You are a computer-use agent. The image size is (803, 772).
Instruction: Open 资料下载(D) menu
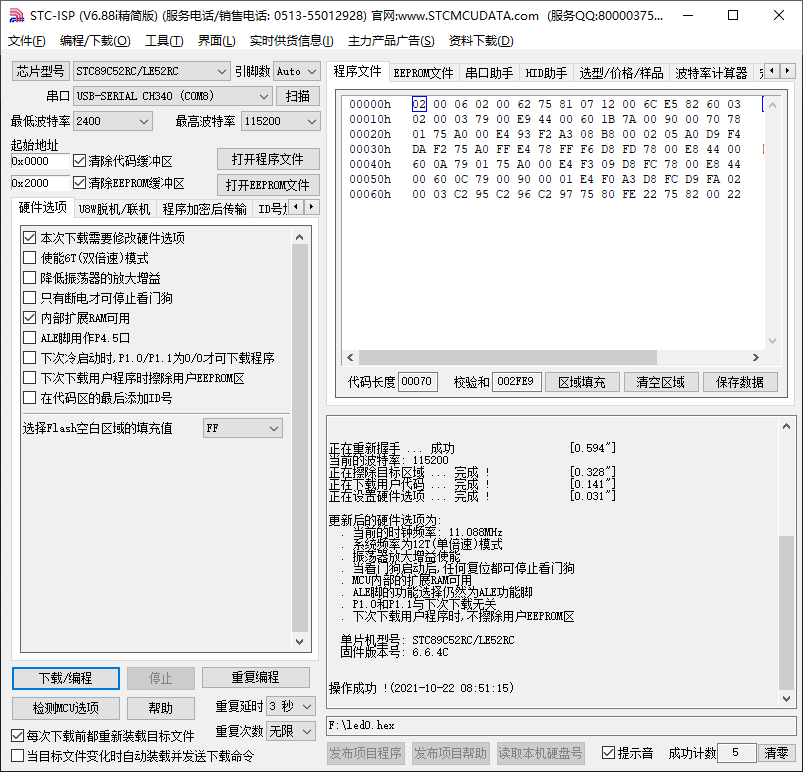(481, 40)
